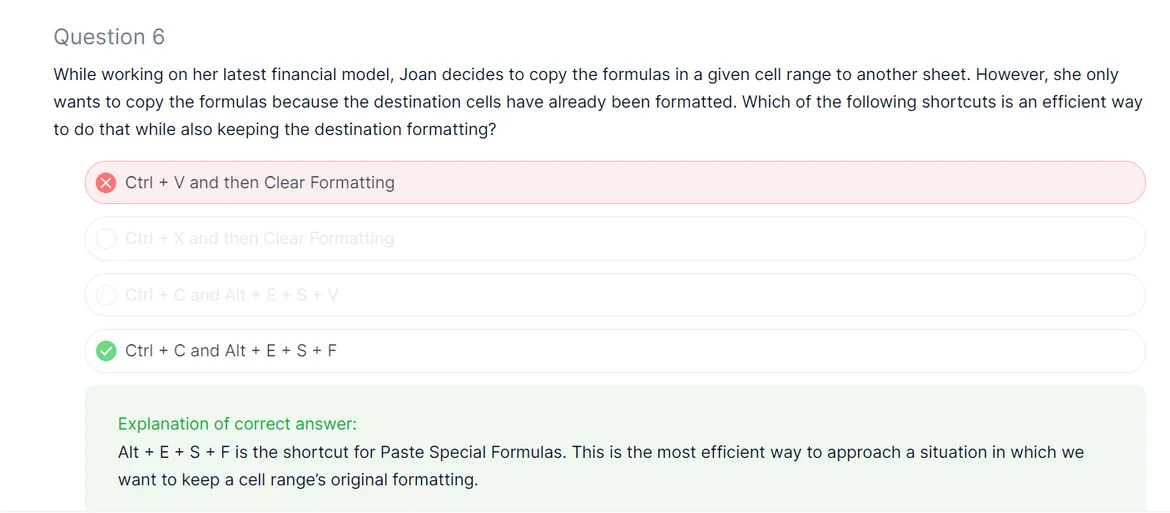The width and height of the screenshot is (1170, 513).
Task: Click the 'Question 6' heading
Action: click(109, 37)
